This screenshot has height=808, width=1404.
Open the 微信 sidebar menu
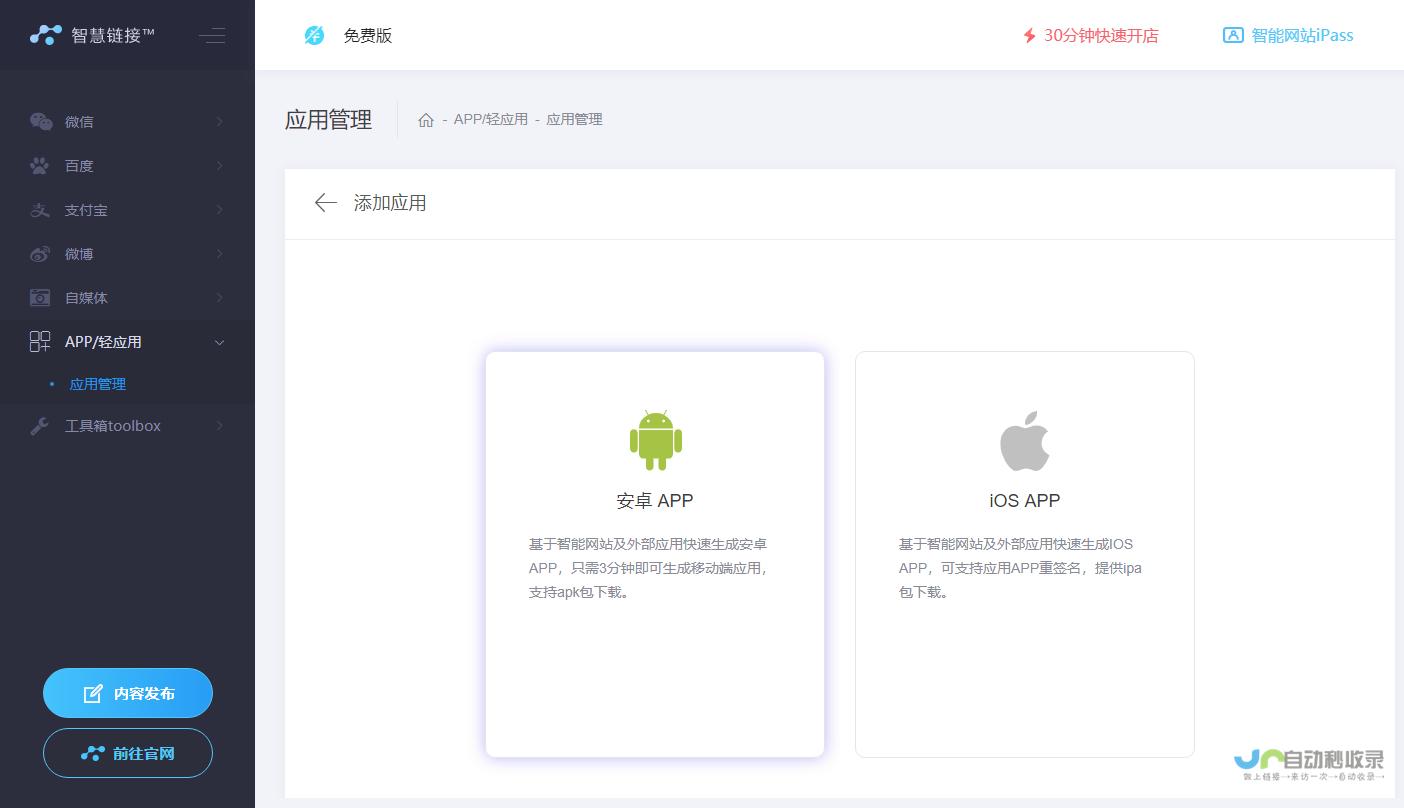pos(127,122)
